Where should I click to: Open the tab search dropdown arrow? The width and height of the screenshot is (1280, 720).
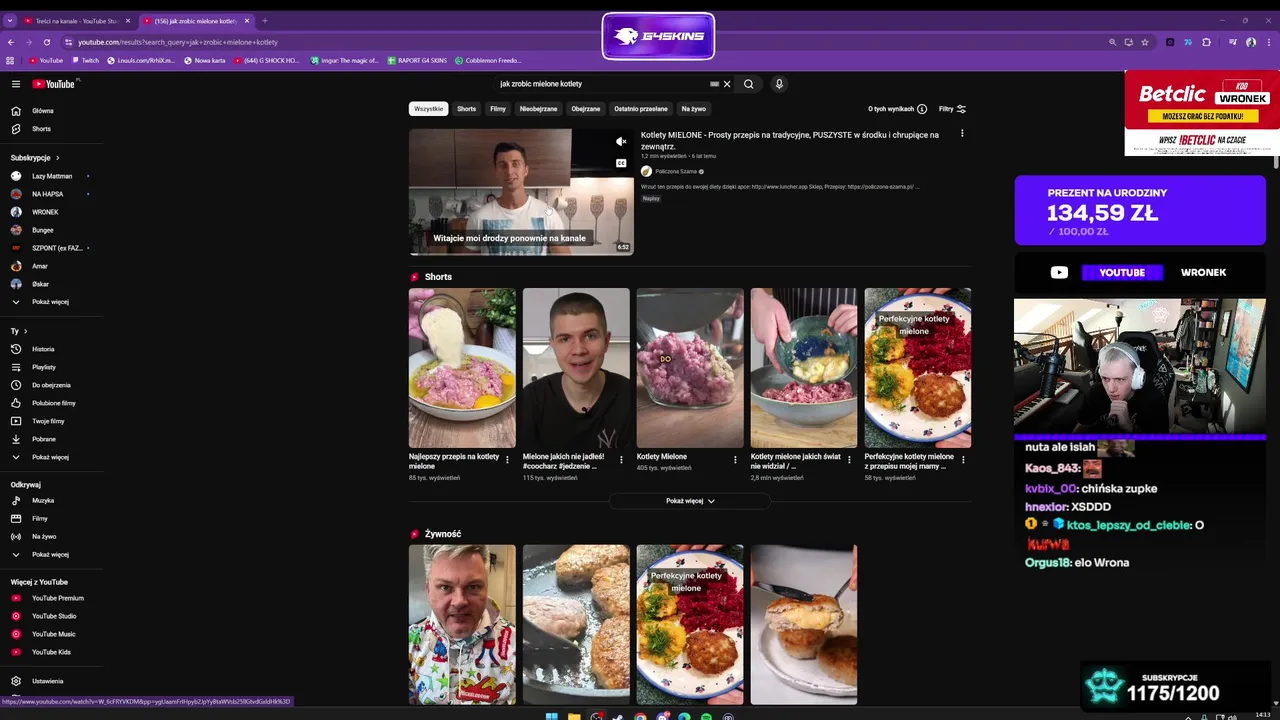click(11, 21)
